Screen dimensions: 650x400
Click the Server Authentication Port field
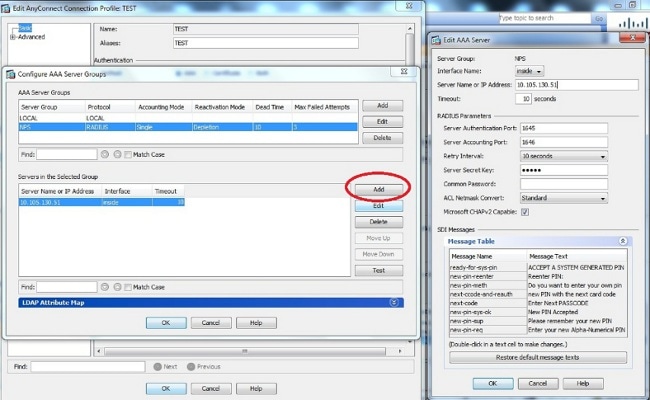(564, 128)
